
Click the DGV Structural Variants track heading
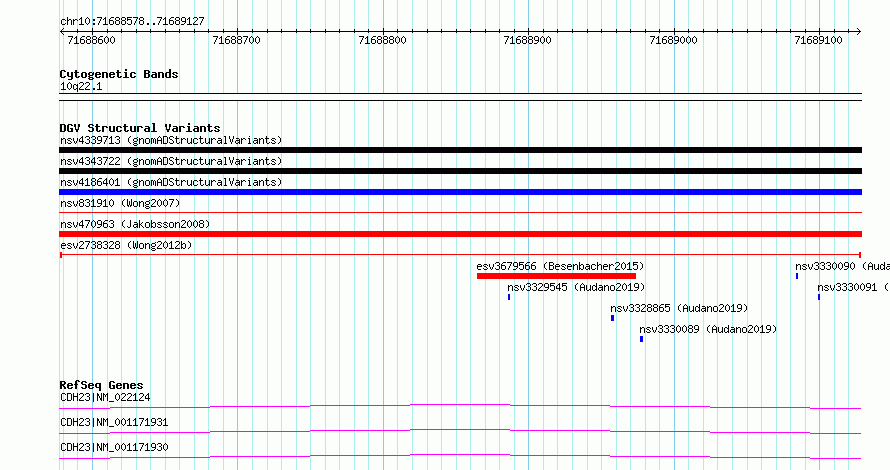tap(140, 128)
